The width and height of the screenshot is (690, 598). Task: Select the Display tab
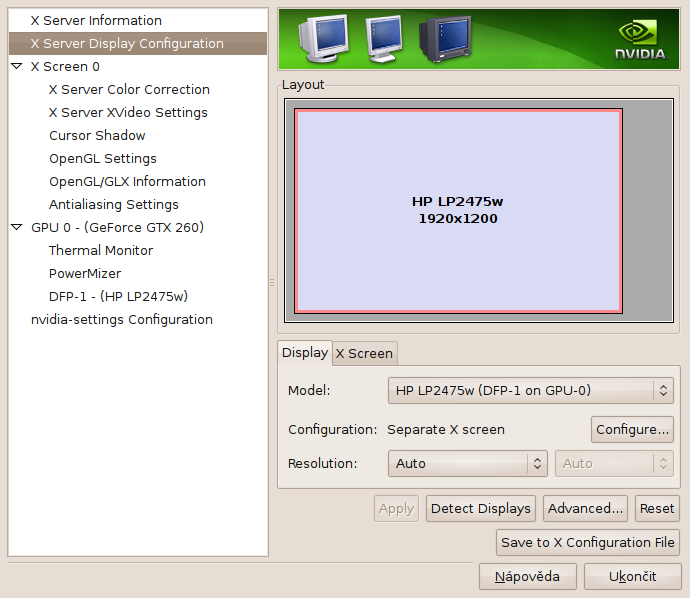(x=304, y=352)
